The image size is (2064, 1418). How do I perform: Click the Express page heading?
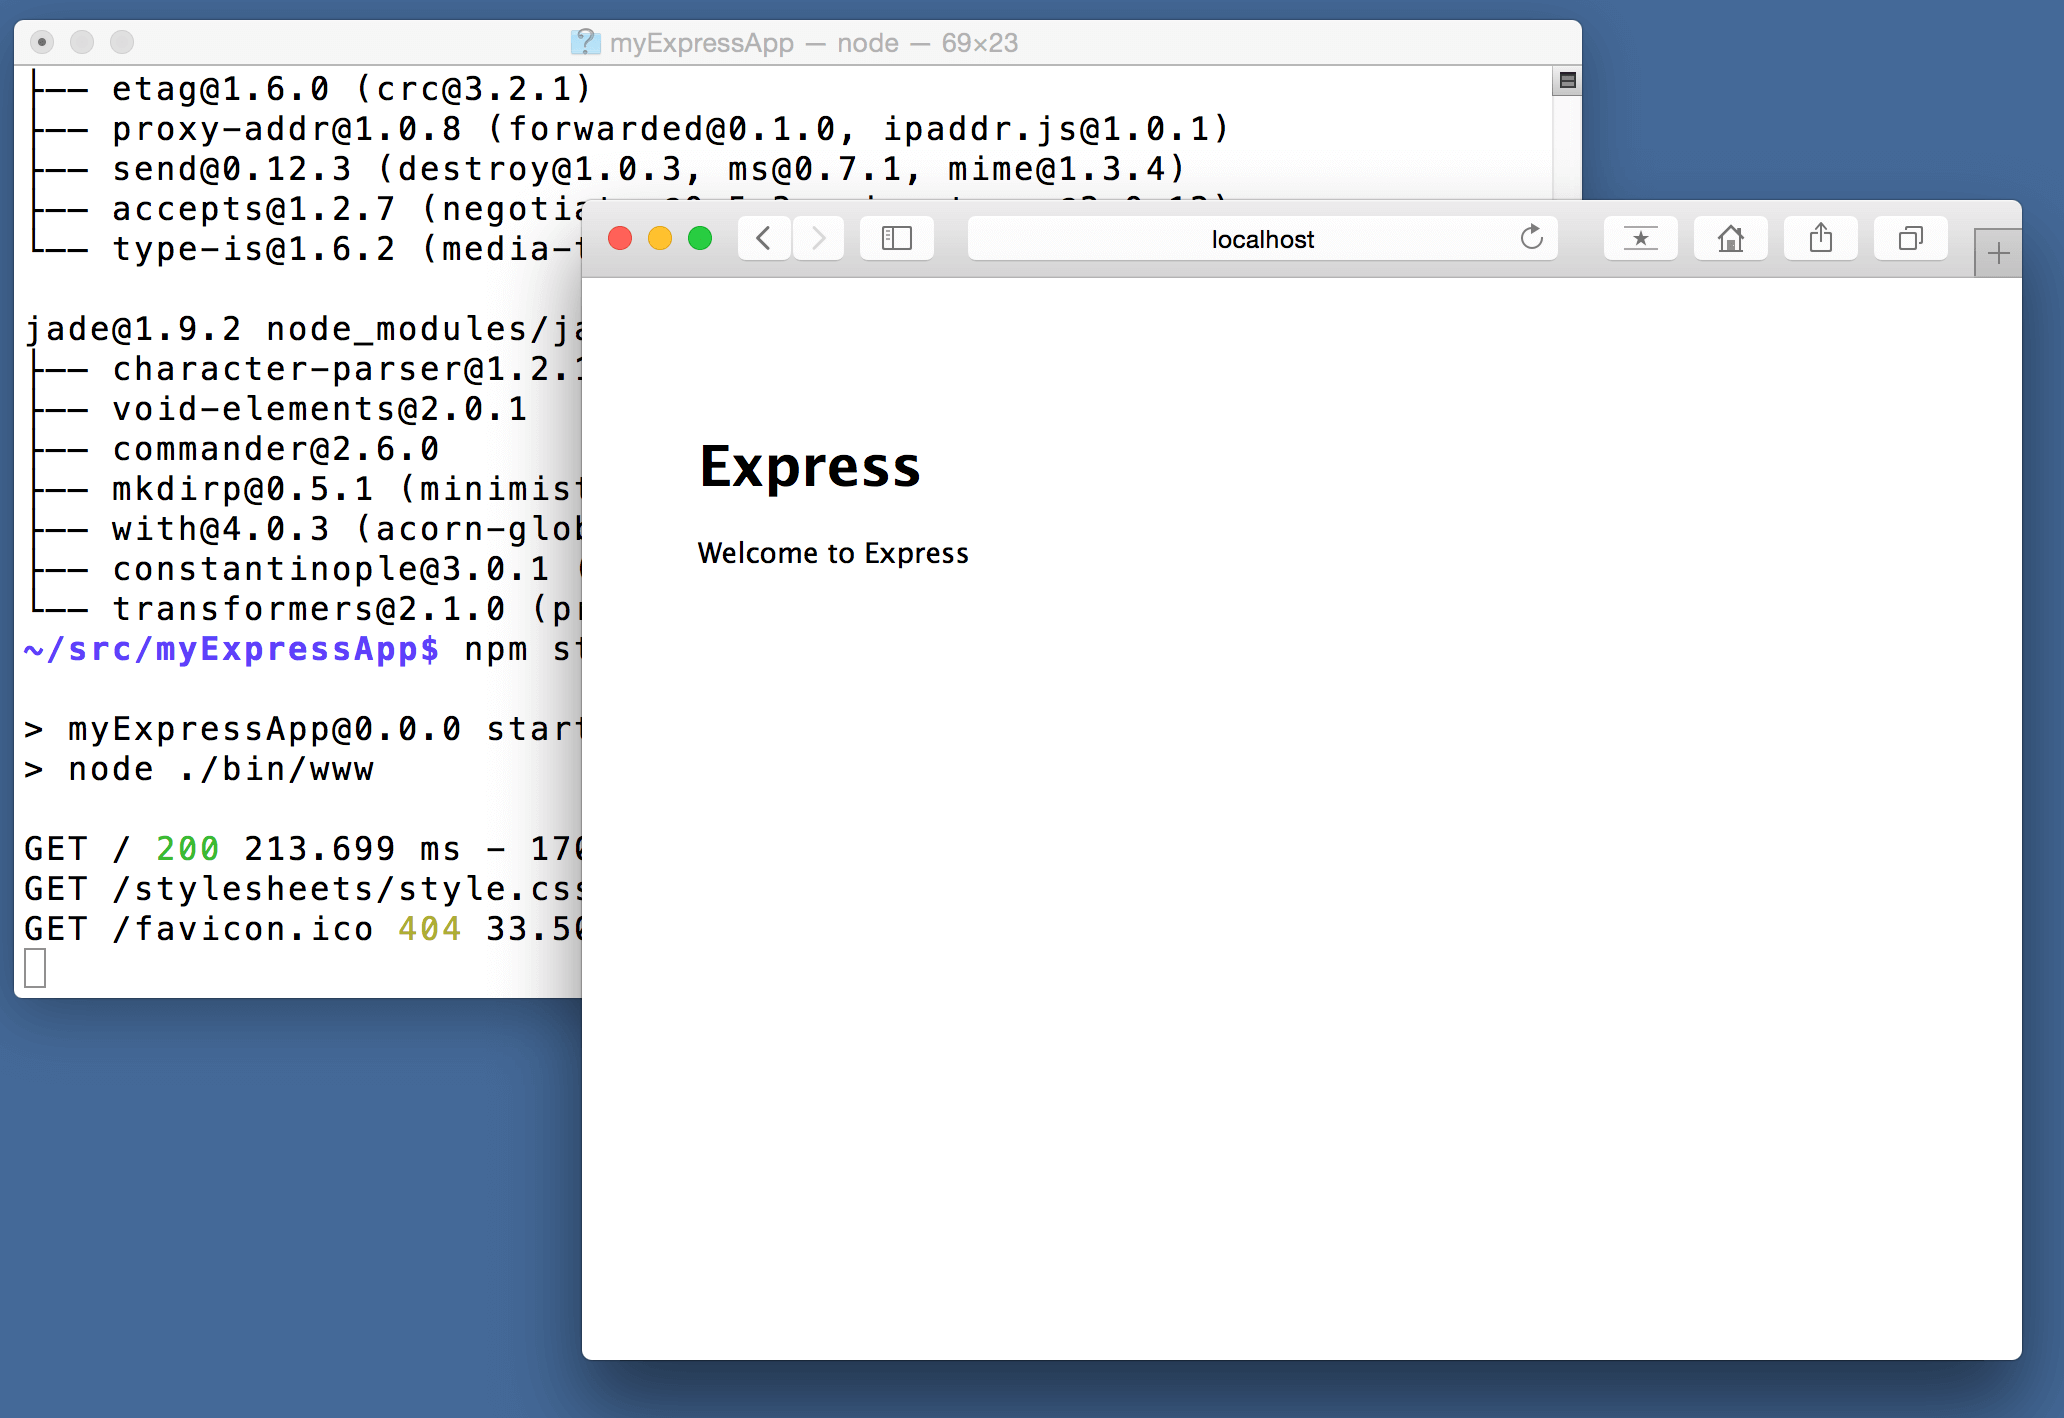(810, 465)
